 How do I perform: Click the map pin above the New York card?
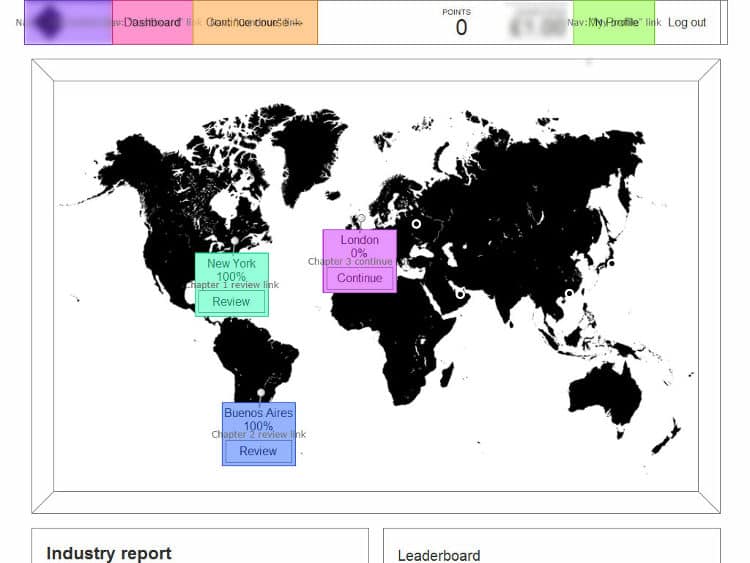coord(234,241)
